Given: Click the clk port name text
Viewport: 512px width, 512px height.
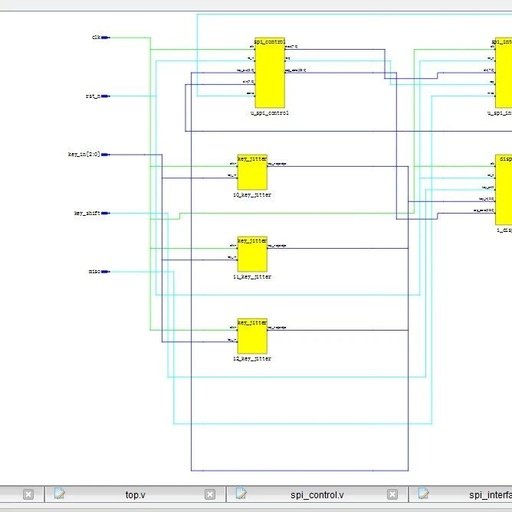Looking at the screenshot, I should click(x=96, y=37).
